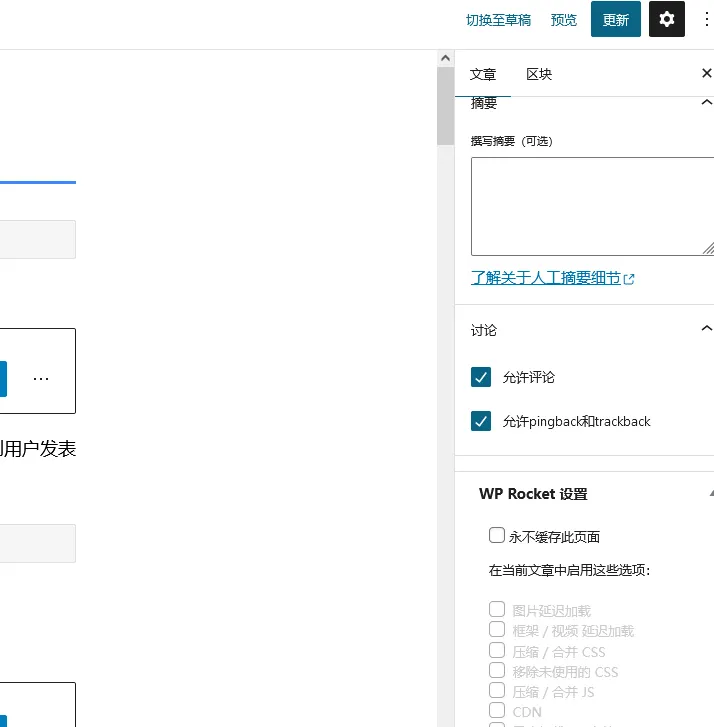Switch to the 区块 tab

point(539,74)
